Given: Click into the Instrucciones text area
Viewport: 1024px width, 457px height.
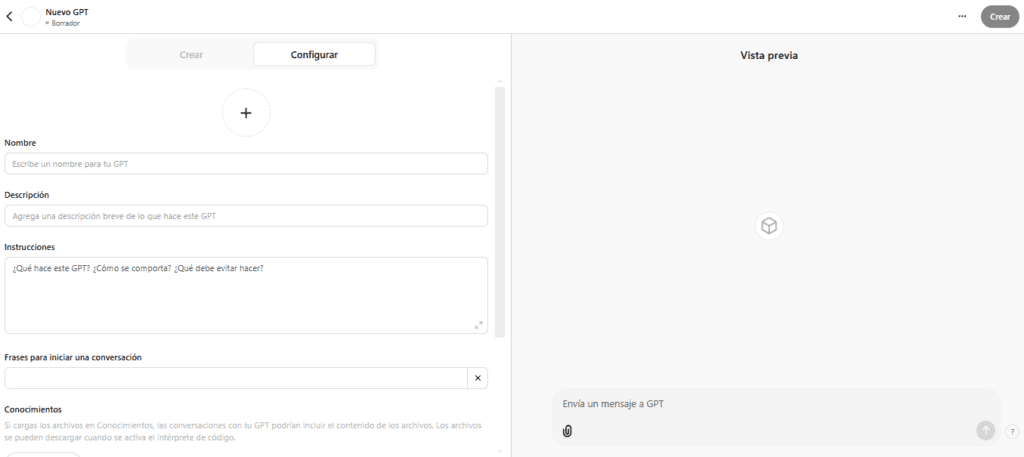Looking at the screenshot, I should tap(246, 295).
